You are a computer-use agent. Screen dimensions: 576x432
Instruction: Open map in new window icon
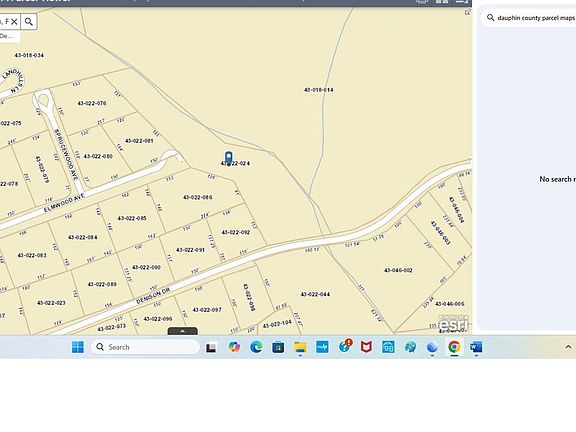click(x=467, y=12)
